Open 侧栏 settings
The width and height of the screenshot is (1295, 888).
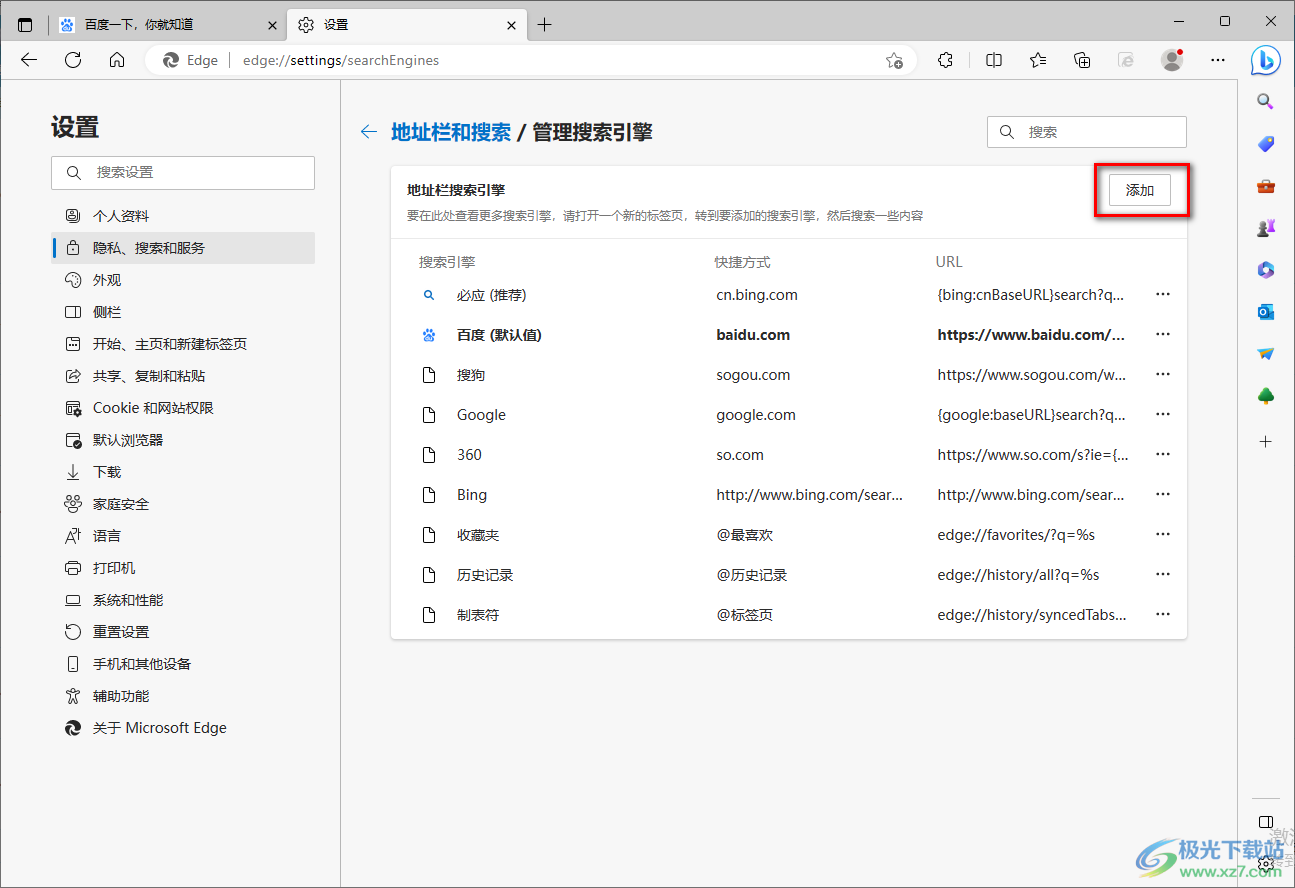click(x=183, y=312)
